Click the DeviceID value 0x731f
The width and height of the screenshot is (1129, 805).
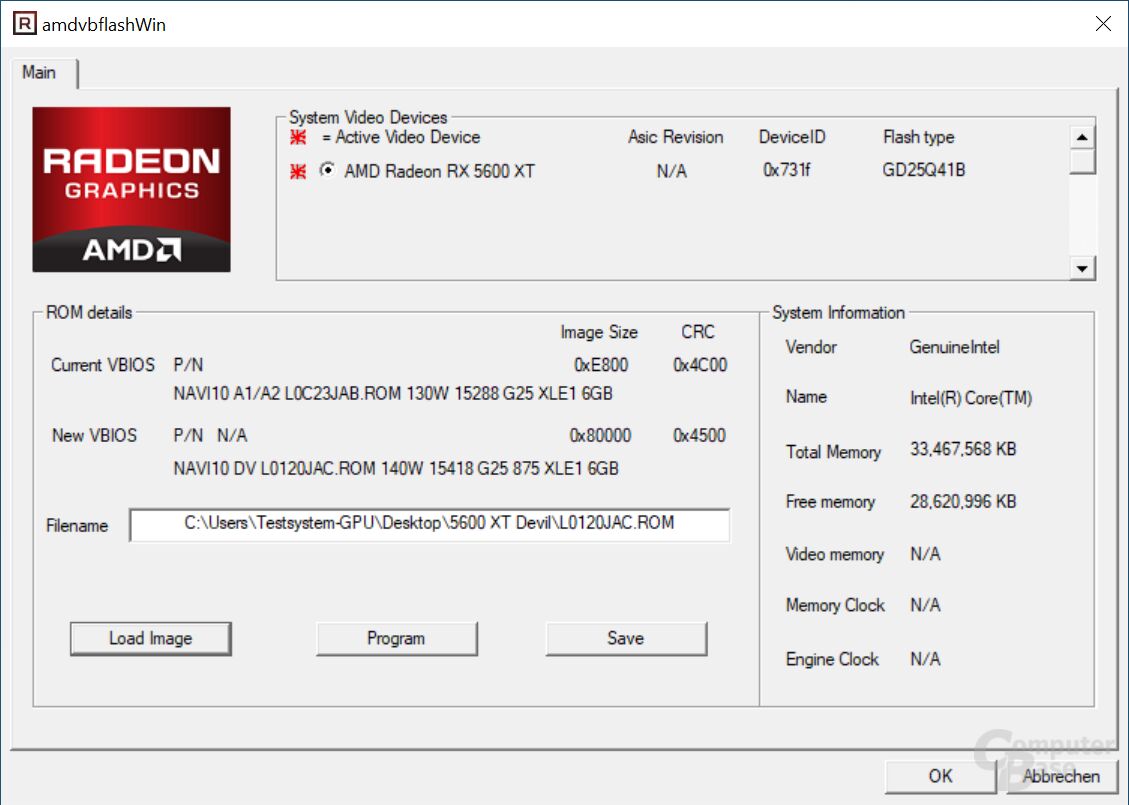pyautogui.click(x=786, y=170)
